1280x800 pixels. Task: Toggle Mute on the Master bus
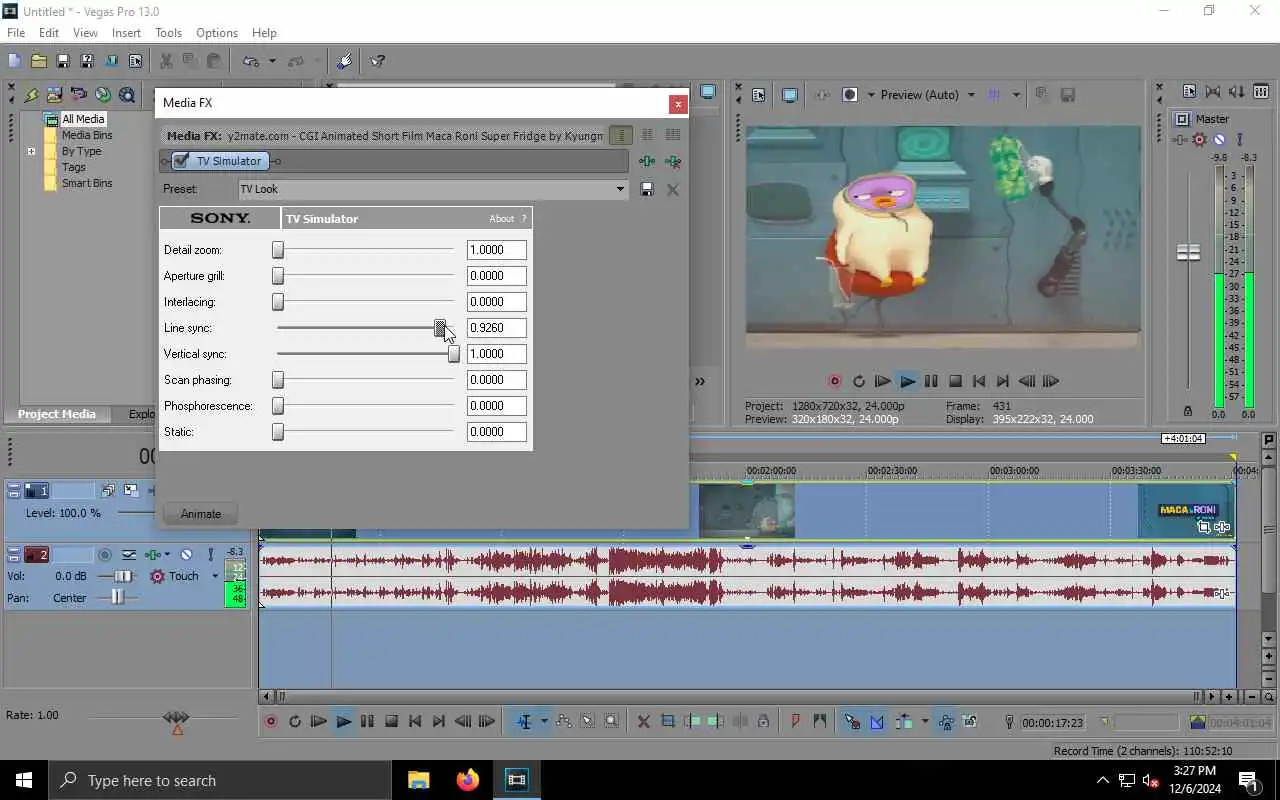tap(1219, 140)
